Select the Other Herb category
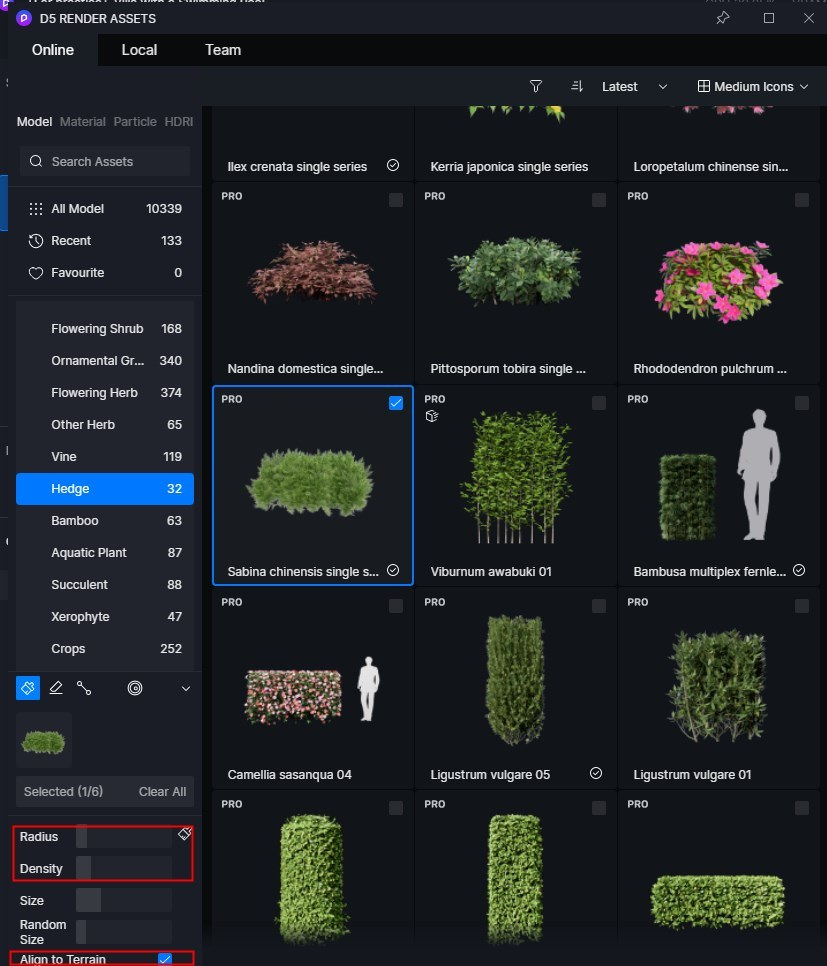Image resolution: width=827 pixels, height=966 pixels. [x=105, y=425]
